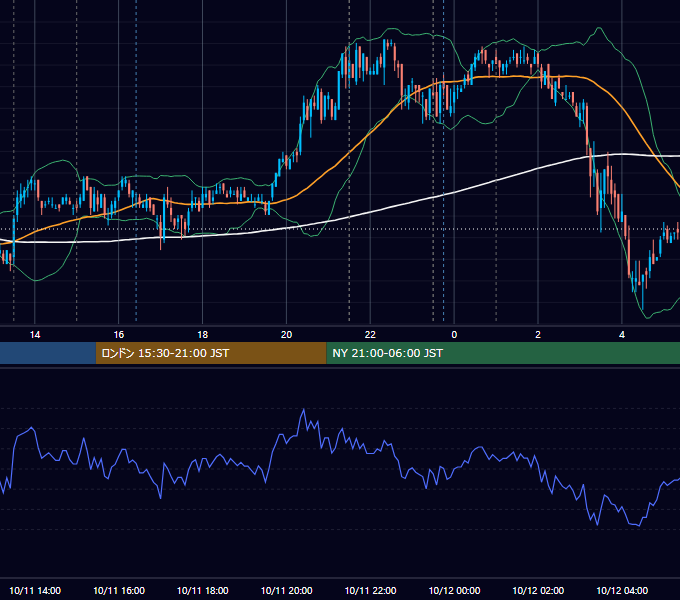Click the ロンドン 15:30-21:00 JST session bar
Screen dimensions: 680x600
pos(211,353)
